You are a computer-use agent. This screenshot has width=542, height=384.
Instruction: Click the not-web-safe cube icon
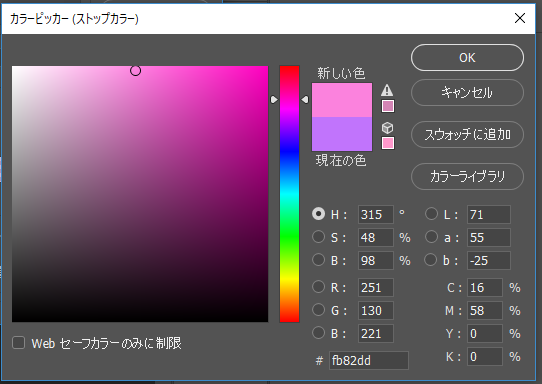(387, 128)
